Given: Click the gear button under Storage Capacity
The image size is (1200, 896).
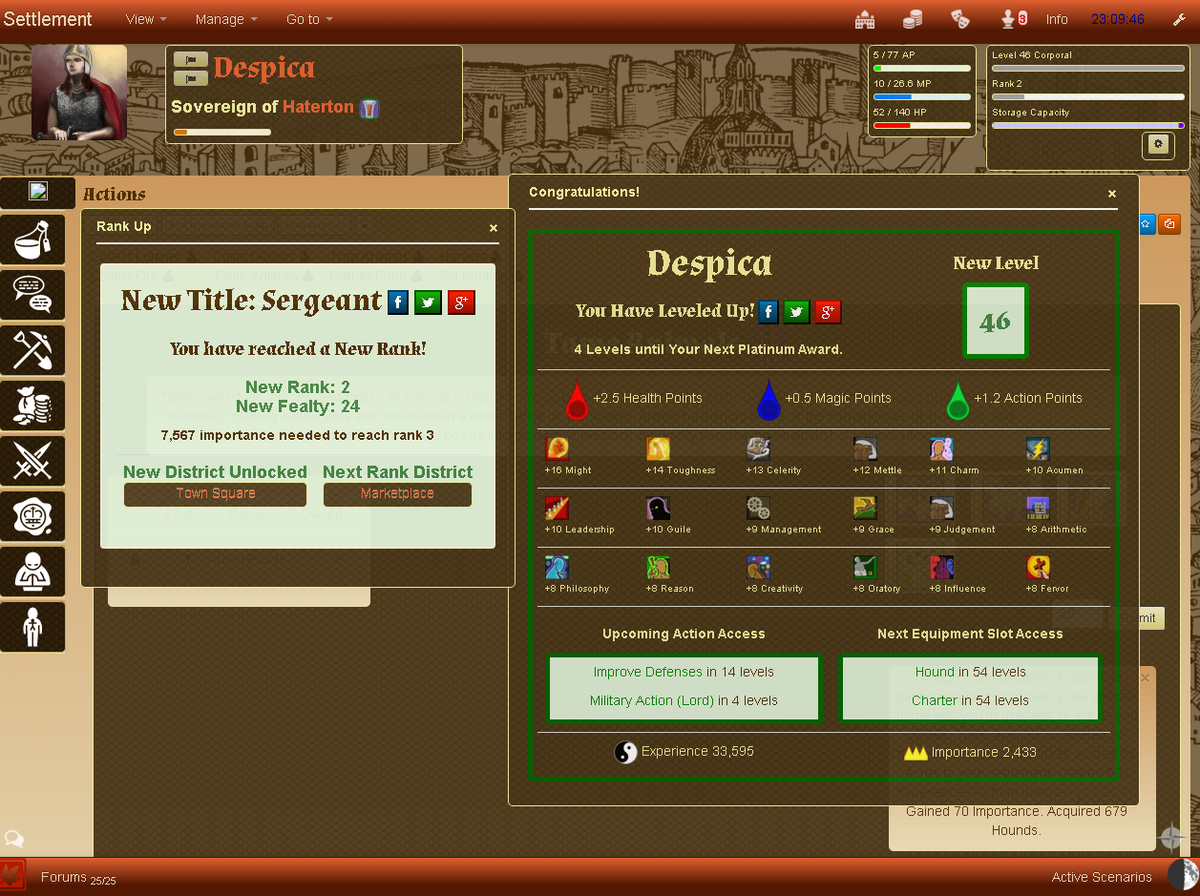Looking at the screenshot, I should pos(1157,145).
